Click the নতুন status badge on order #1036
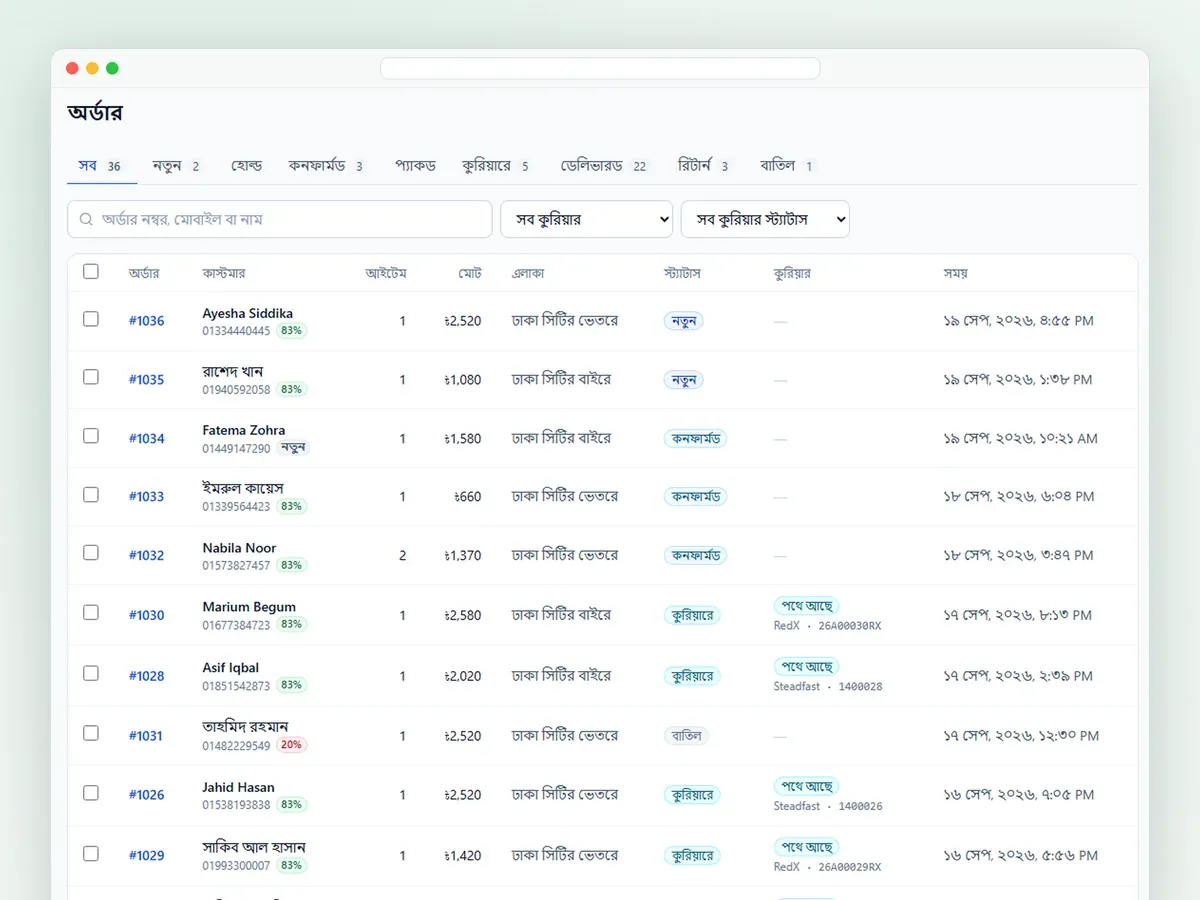 pos(684,321)
